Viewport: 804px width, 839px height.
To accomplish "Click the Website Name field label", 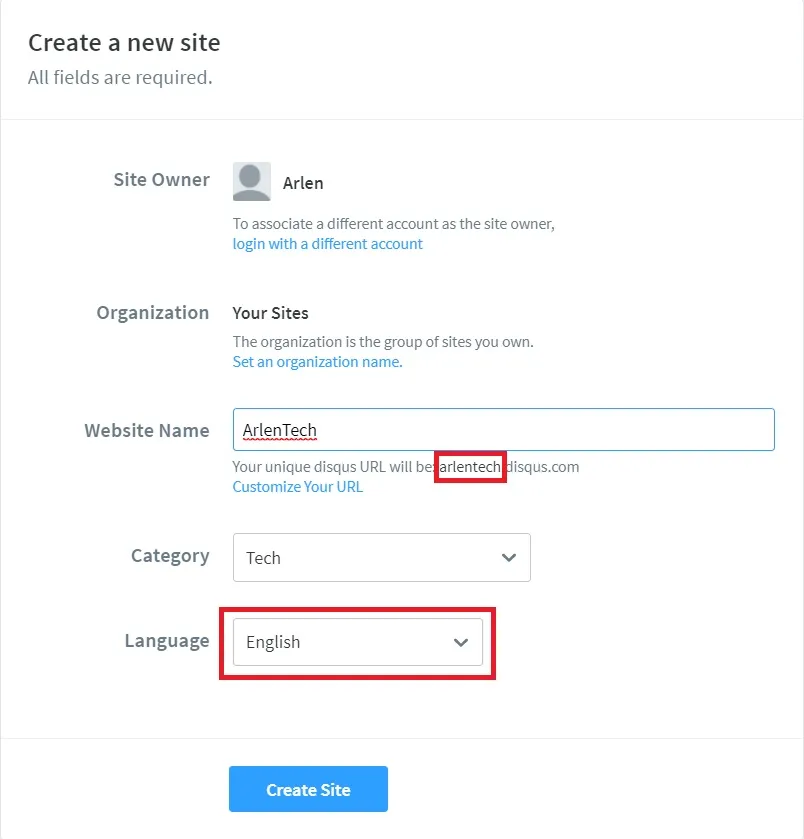I will point(146,430).
